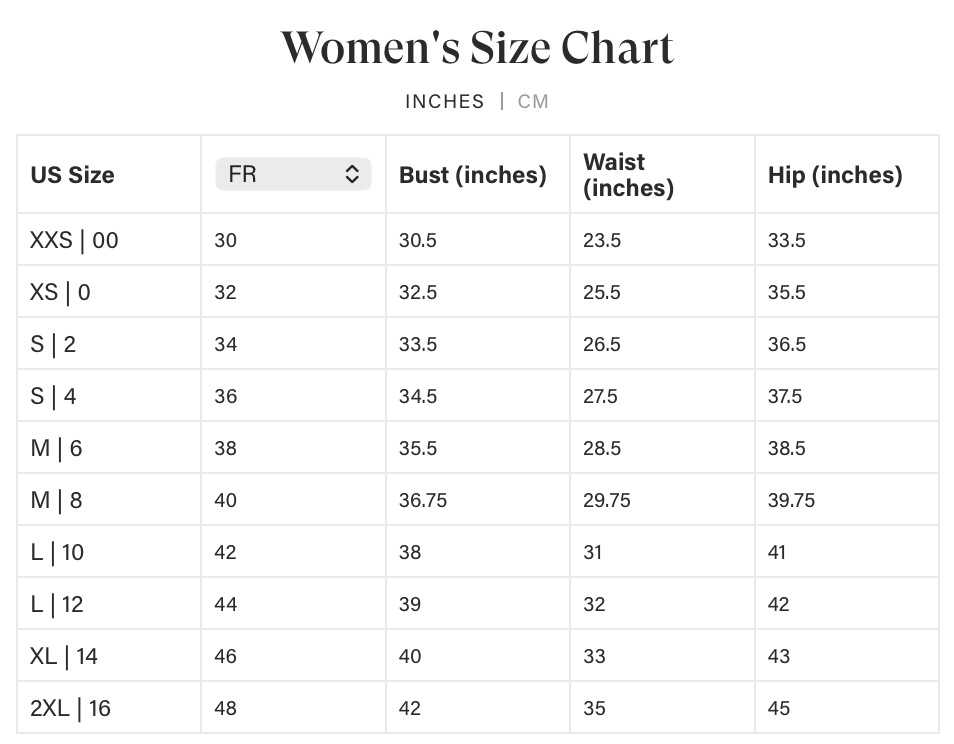Select the XXS | 00 size row
Screen dimensions: 954x744
click(74, 240)
